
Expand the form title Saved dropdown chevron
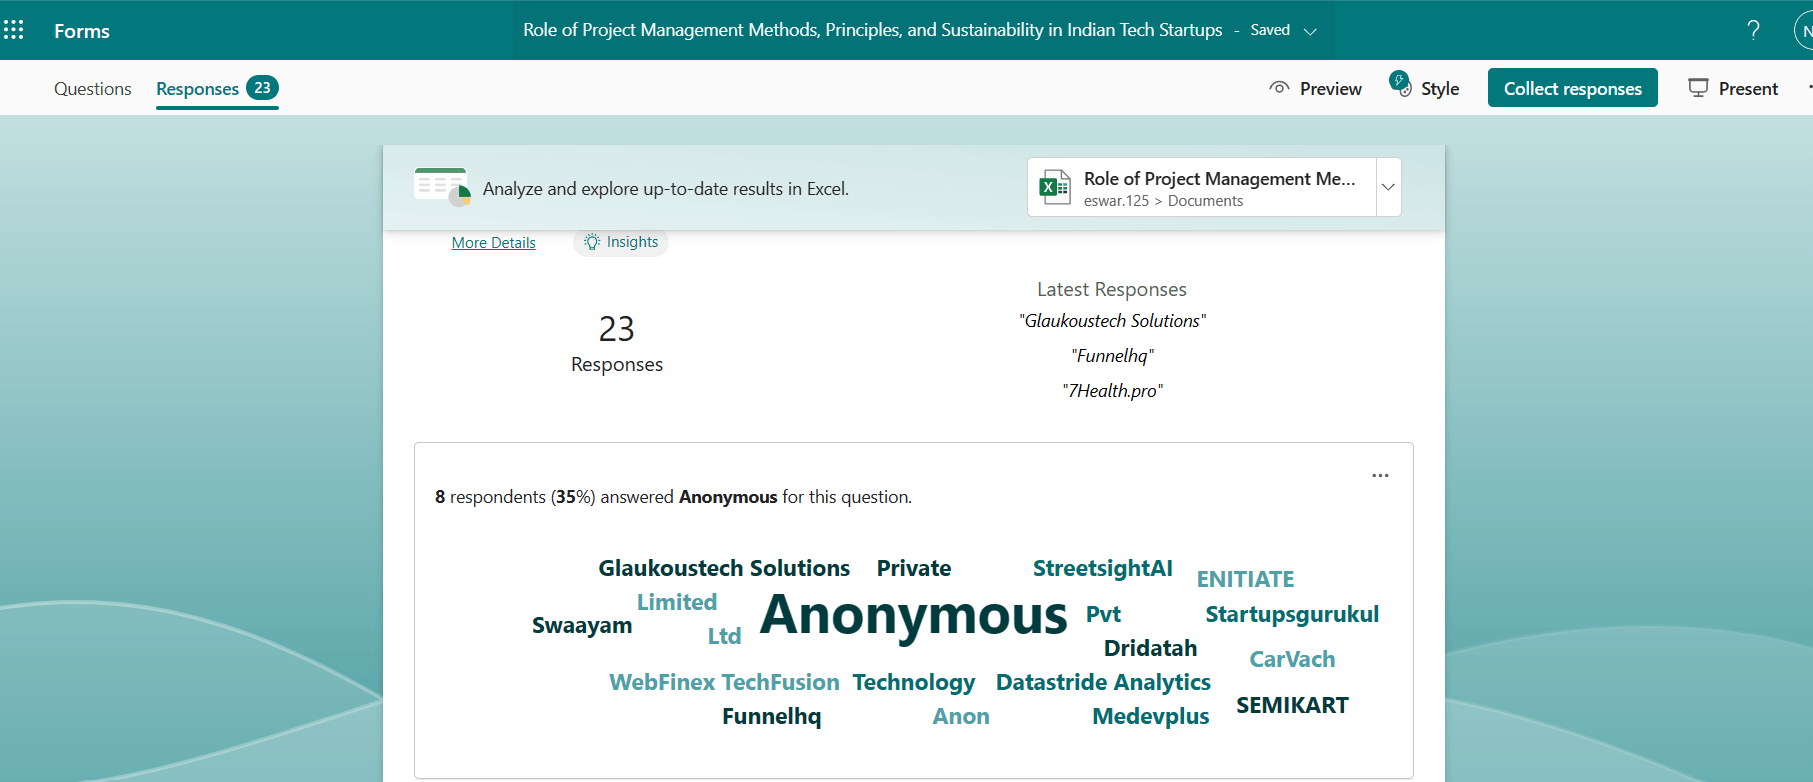[1310, 31]
